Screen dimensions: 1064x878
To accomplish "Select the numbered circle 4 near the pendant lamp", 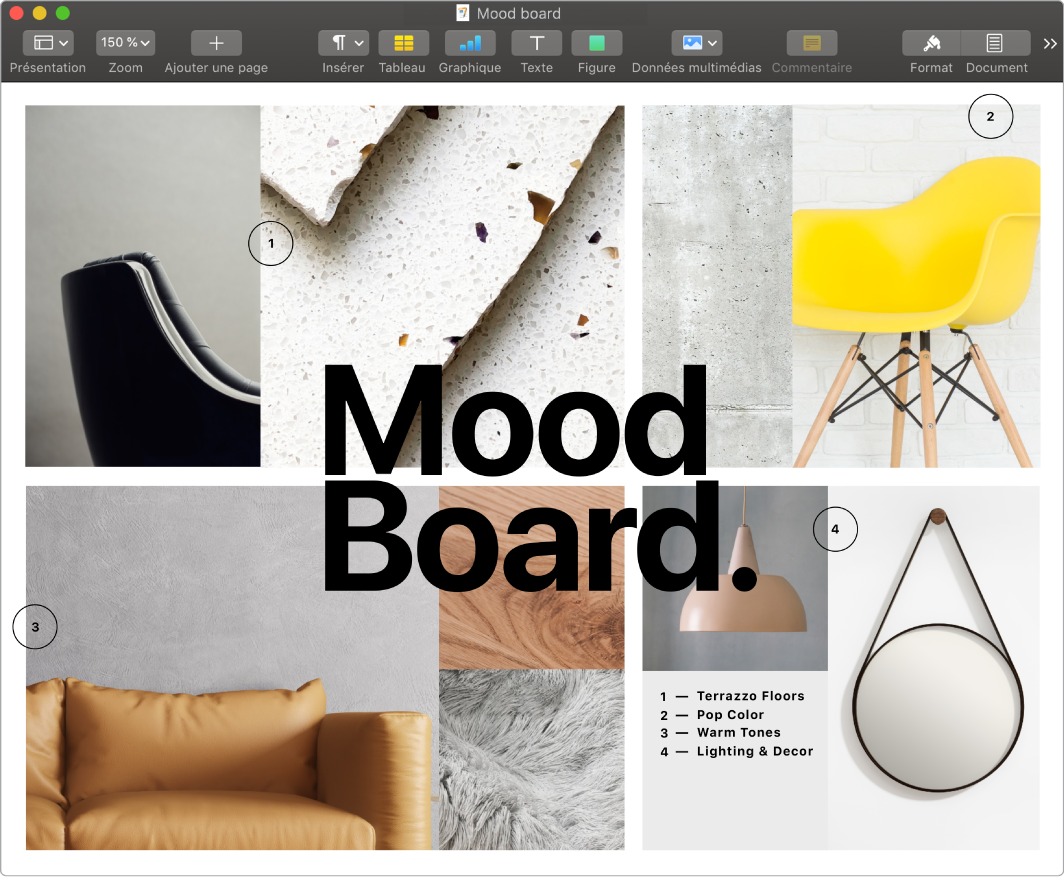I will pyautogui.click(x=836, y=529).
